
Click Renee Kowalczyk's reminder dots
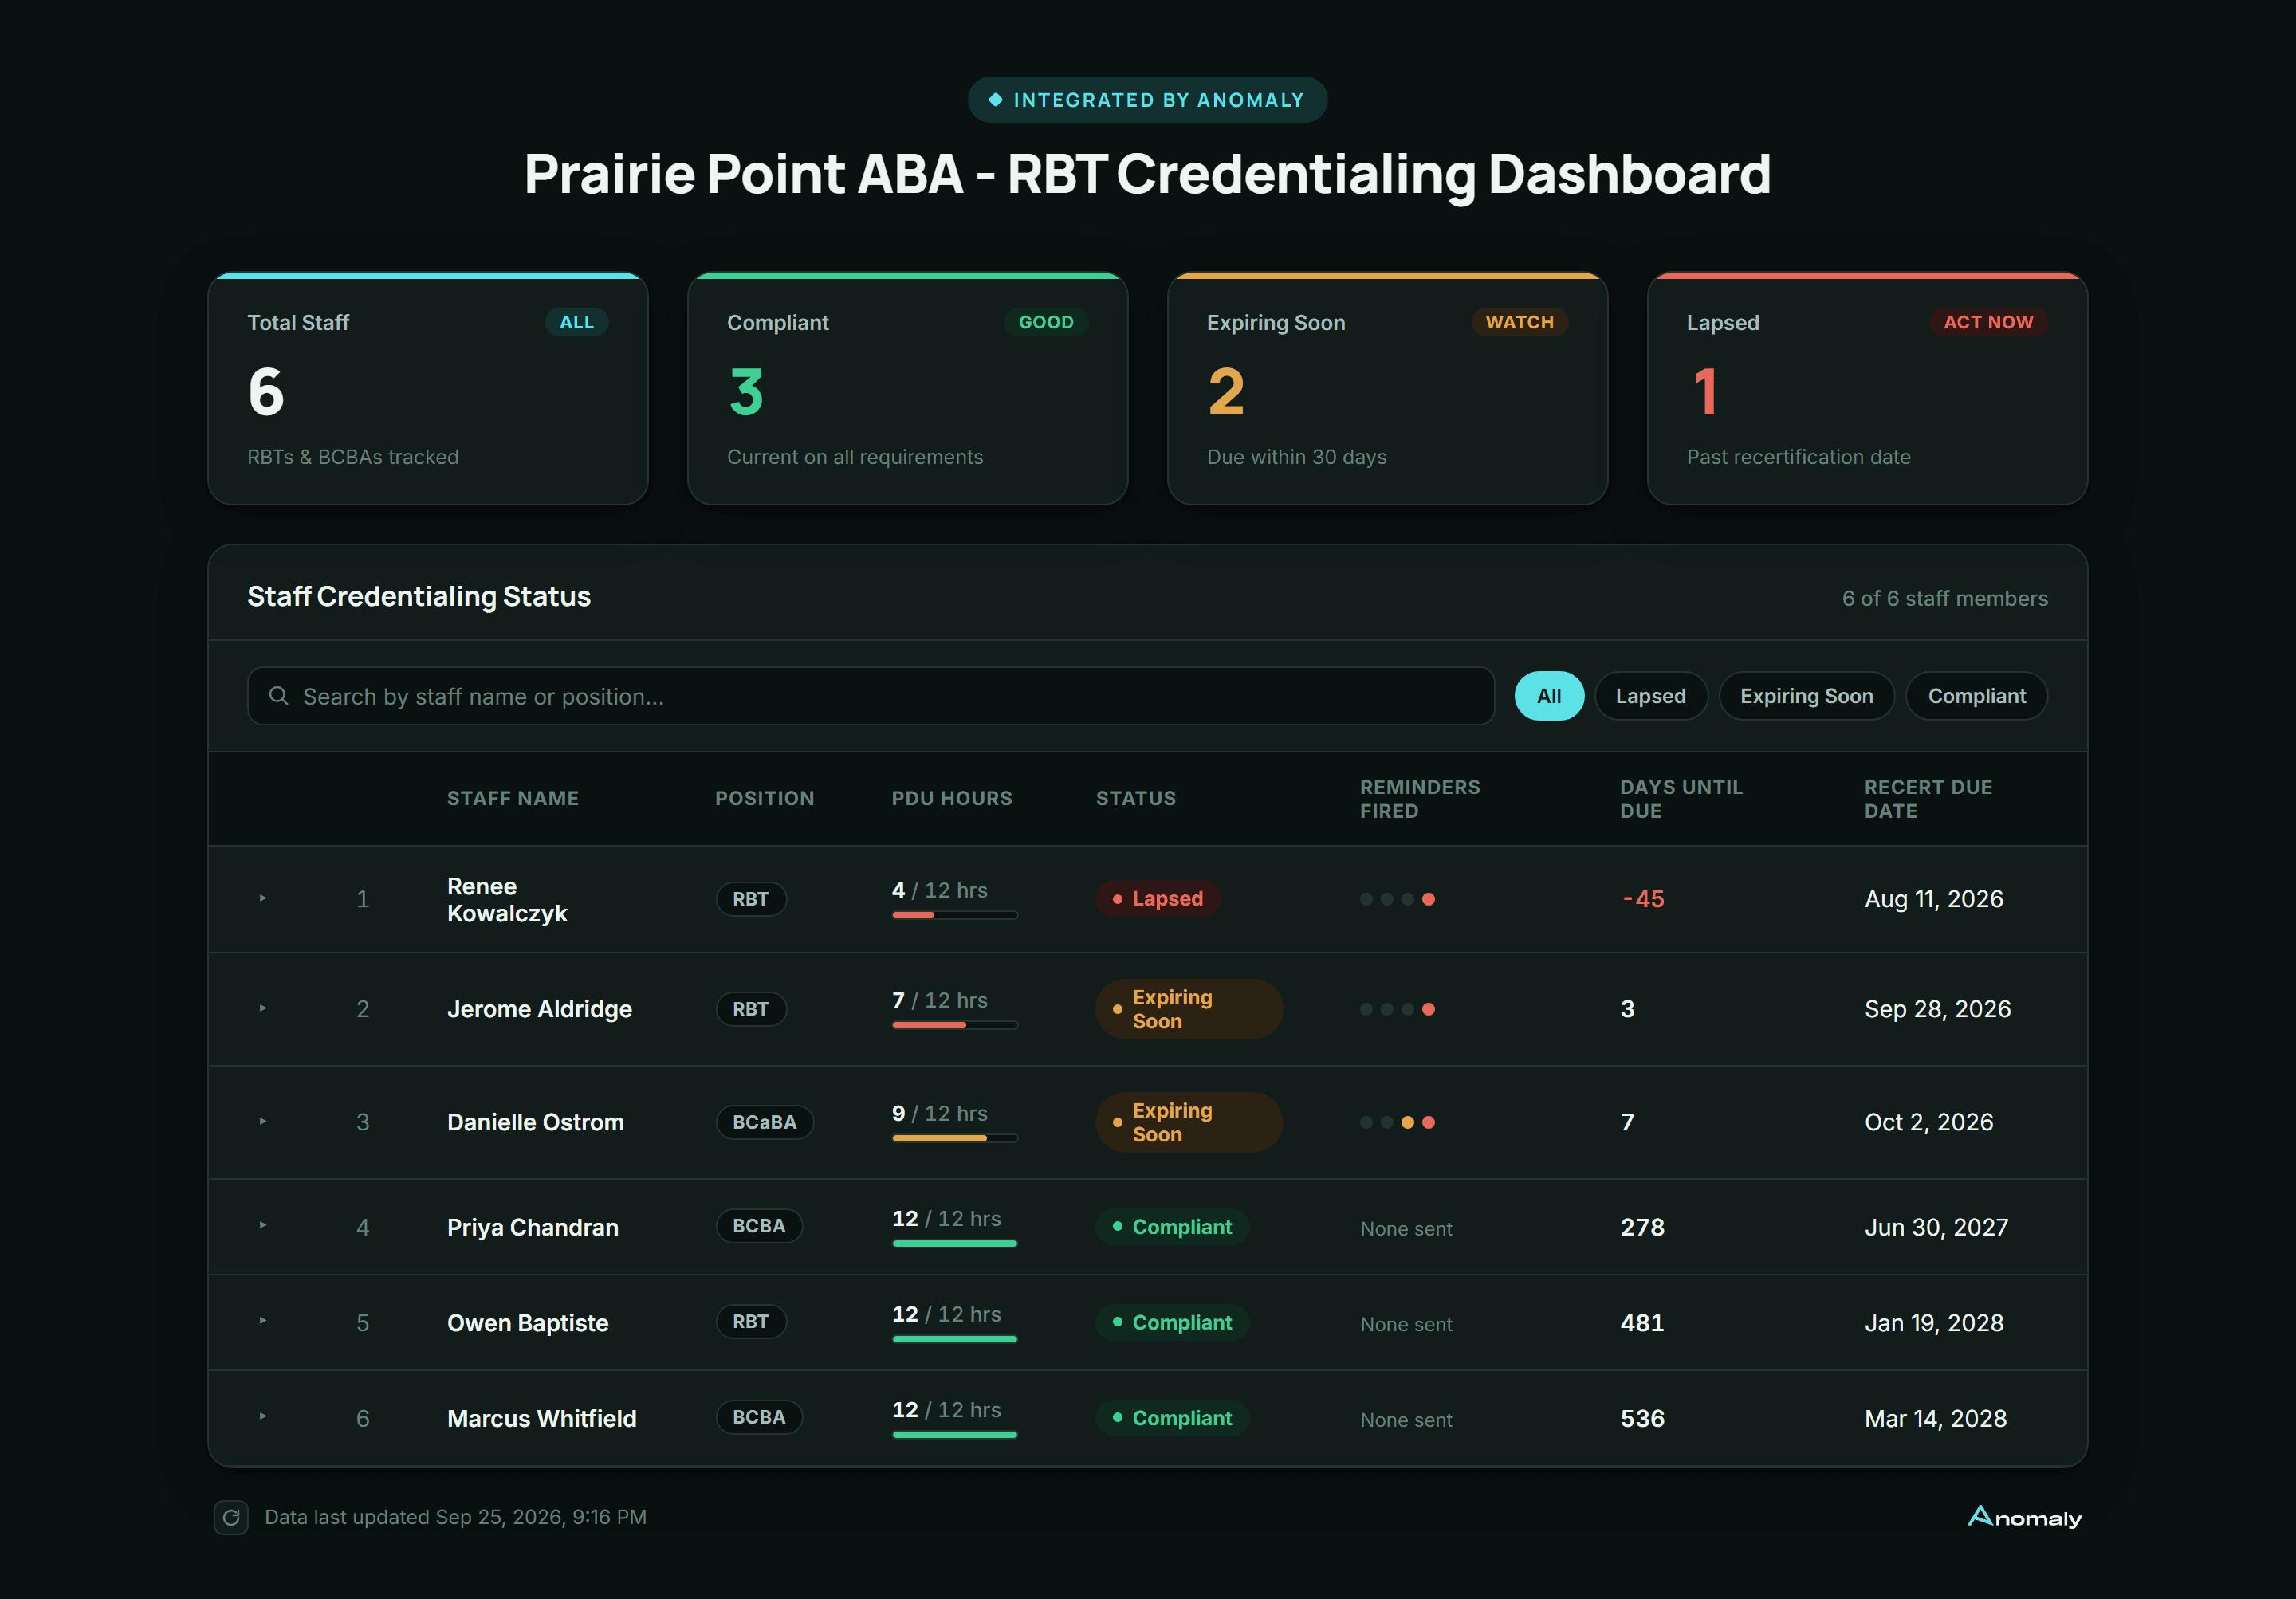[x=1397, y=899]
